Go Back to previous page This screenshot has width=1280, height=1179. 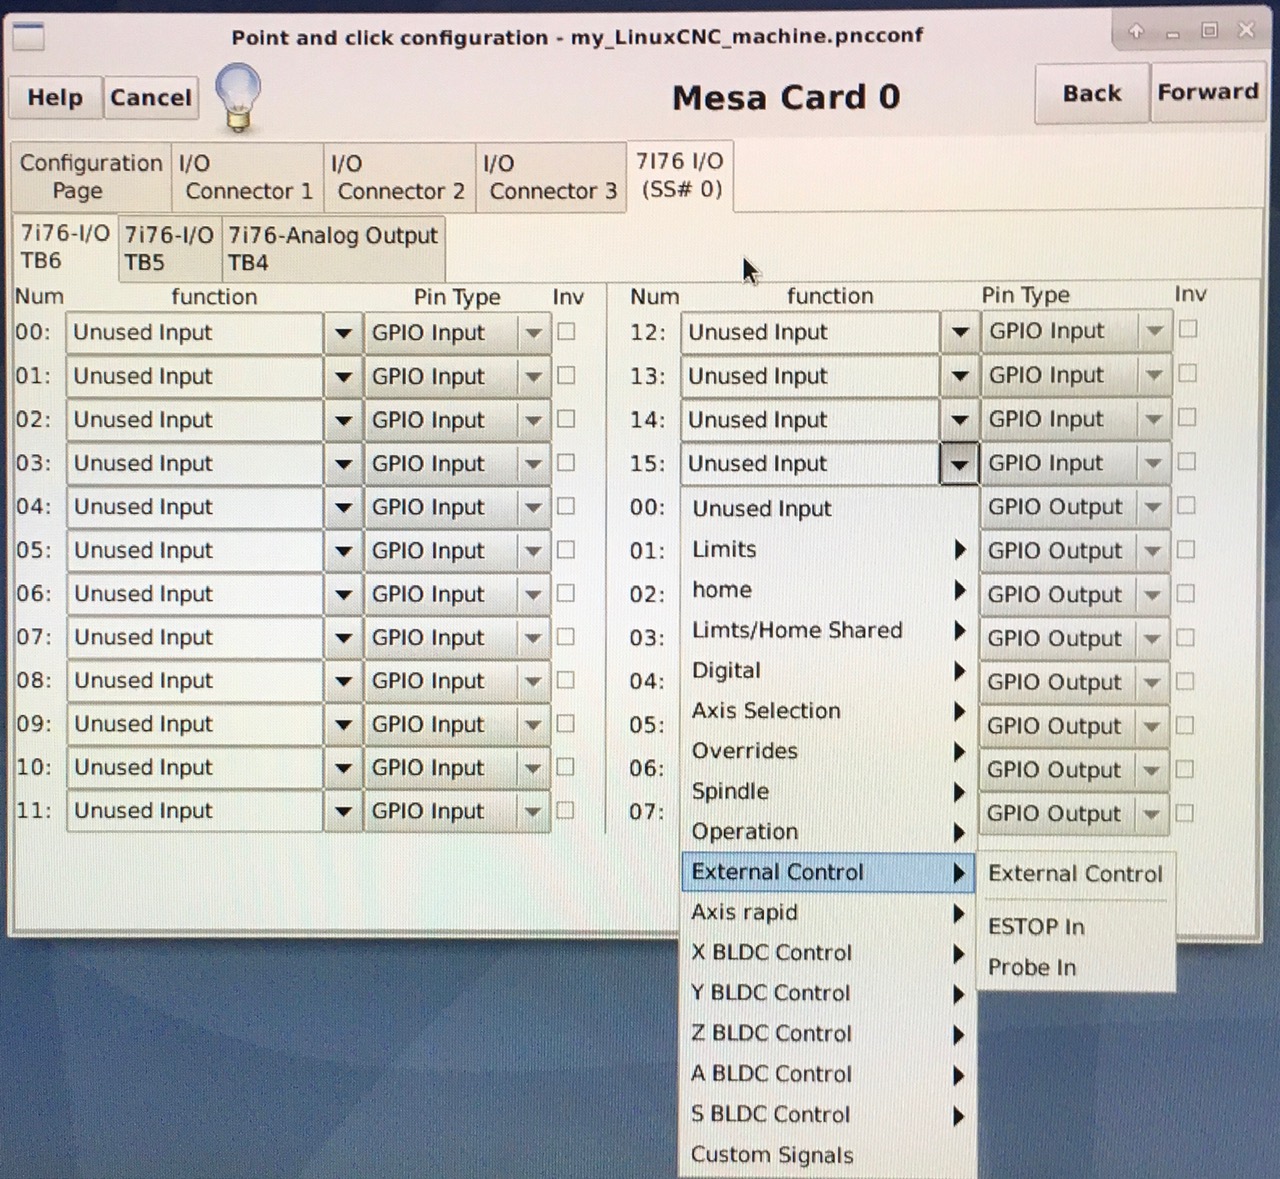tap(1092, 94)
